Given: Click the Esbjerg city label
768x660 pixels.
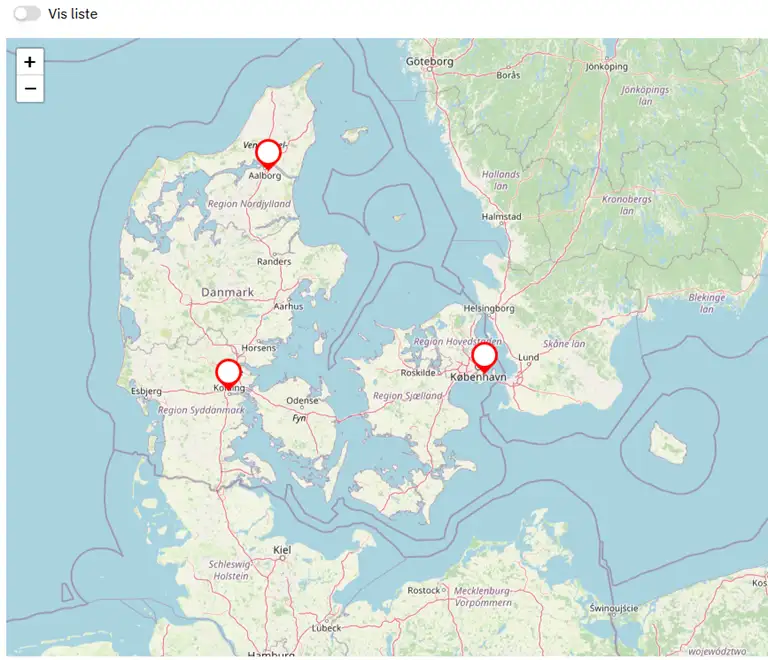Looking at the screenshot, I should 146,390.
